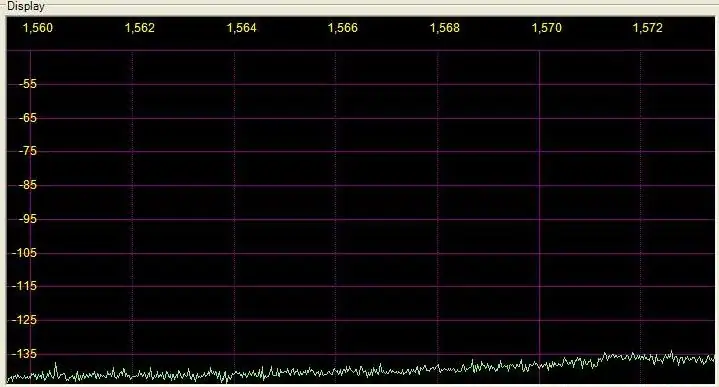Screen dimensions: 719x387
Task: Click the 1,564 frequency axis label
Action: pyautogui.click(x=242, y=28)
